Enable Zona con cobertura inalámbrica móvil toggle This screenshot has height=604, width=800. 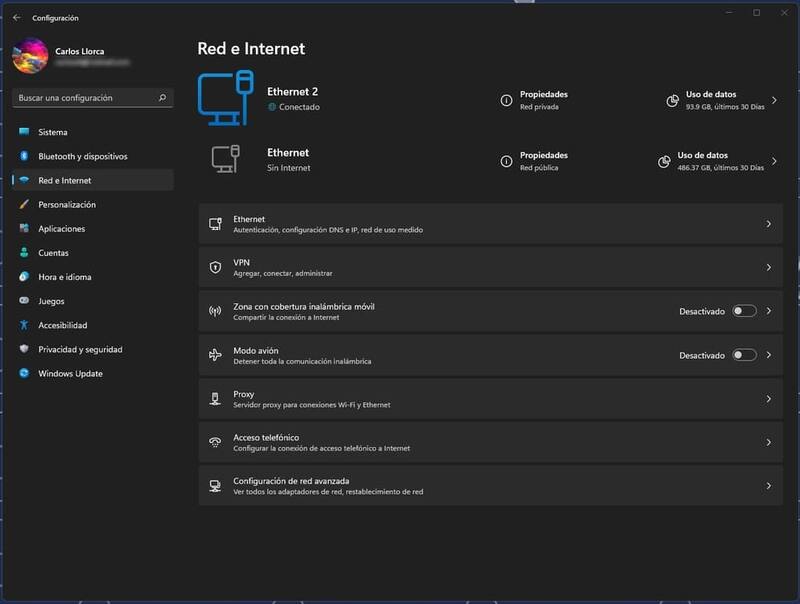[x=744, y=311]
